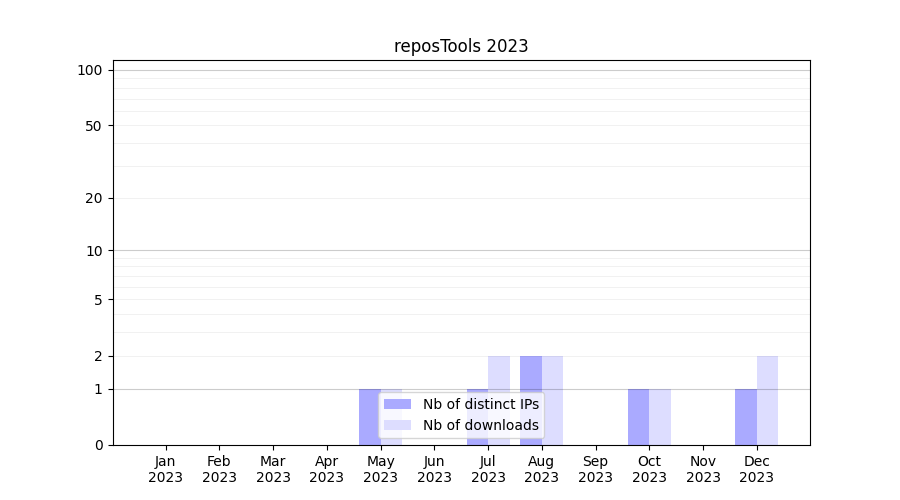Click the 'Nb of downloads' legend swatch

[x=397, y=425]
